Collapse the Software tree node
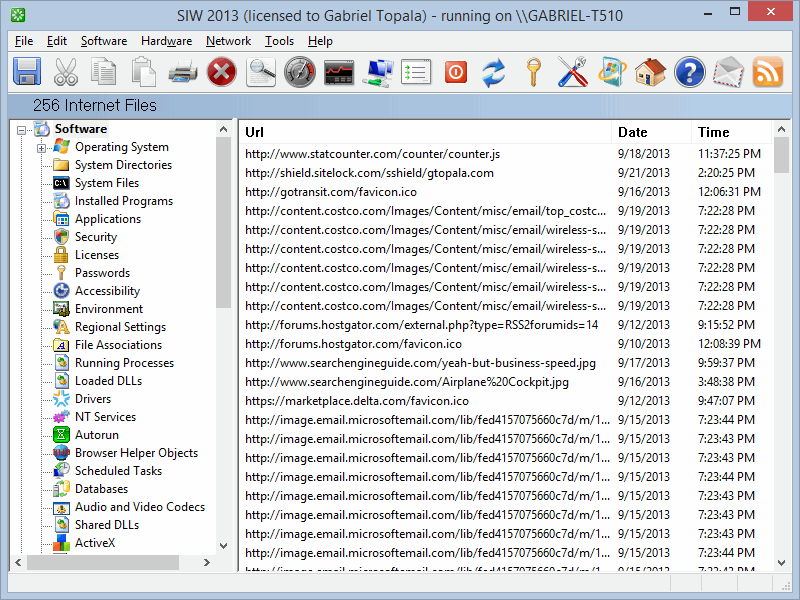 (x=23, y=130)
